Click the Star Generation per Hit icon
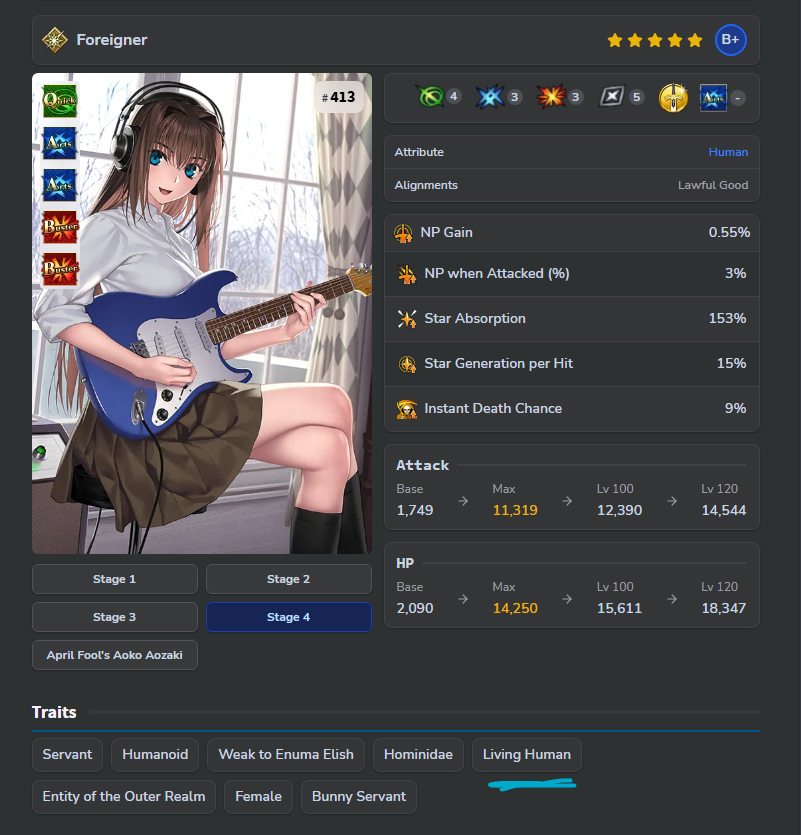Viewport: 801px width, 835px height. 407,364
